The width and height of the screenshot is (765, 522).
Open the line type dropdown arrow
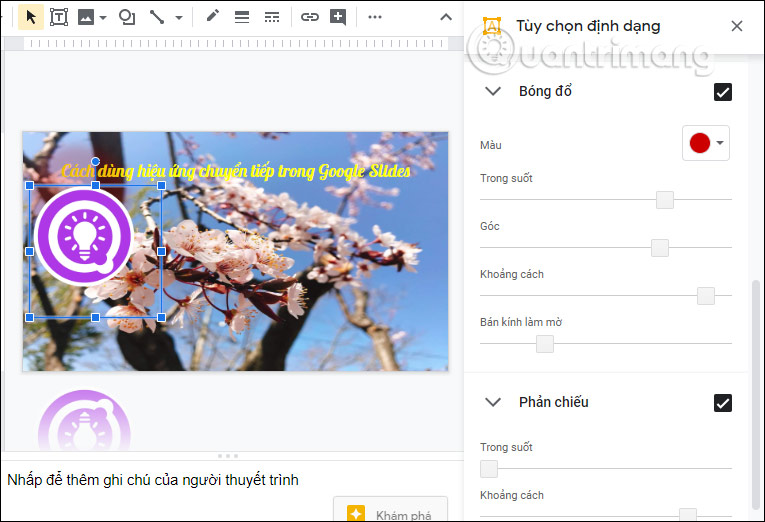point(179,18)
